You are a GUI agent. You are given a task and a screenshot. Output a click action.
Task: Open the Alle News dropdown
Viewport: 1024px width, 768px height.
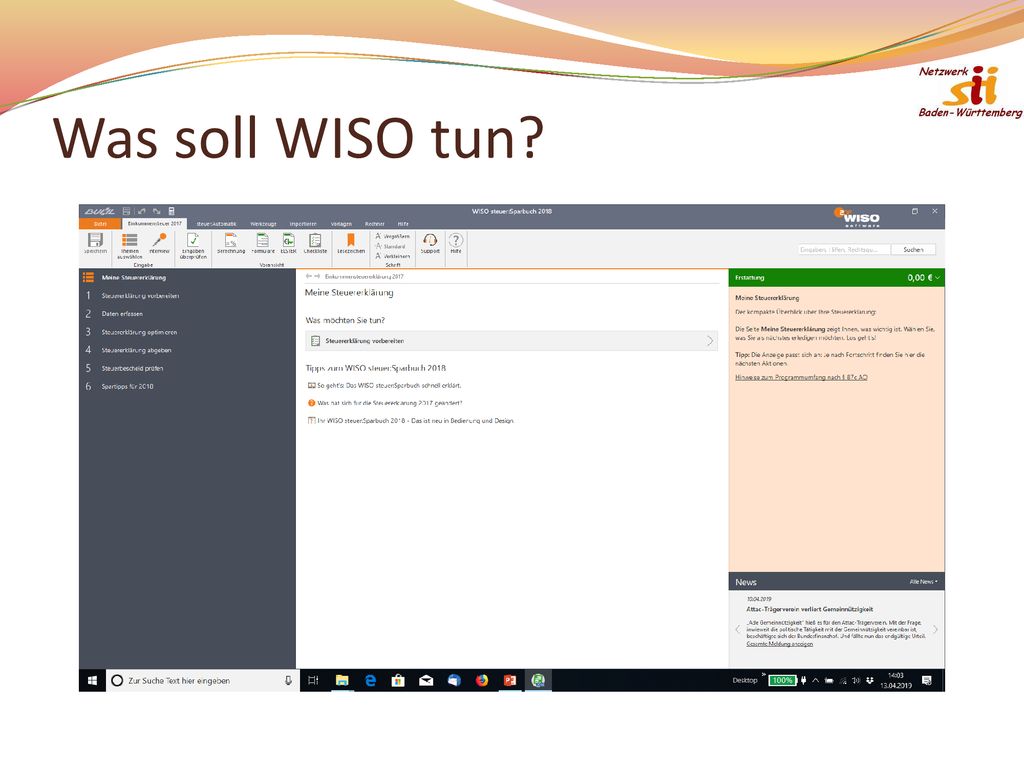[923, 581]
